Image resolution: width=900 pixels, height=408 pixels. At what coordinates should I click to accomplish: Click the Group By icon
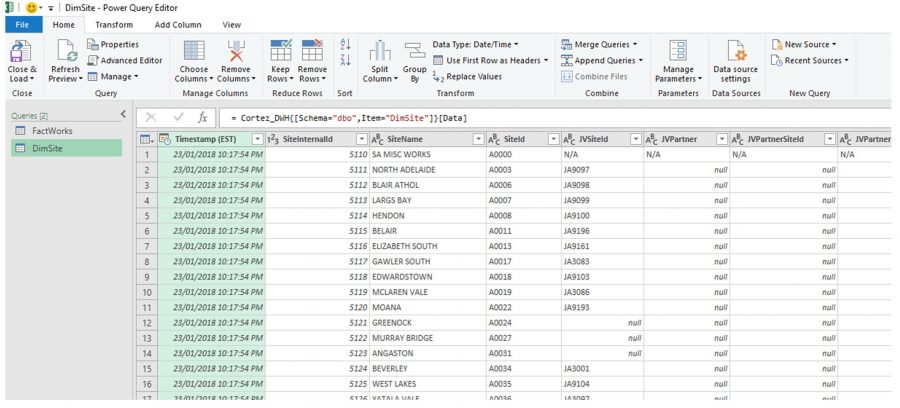click(x=414, y=51)
